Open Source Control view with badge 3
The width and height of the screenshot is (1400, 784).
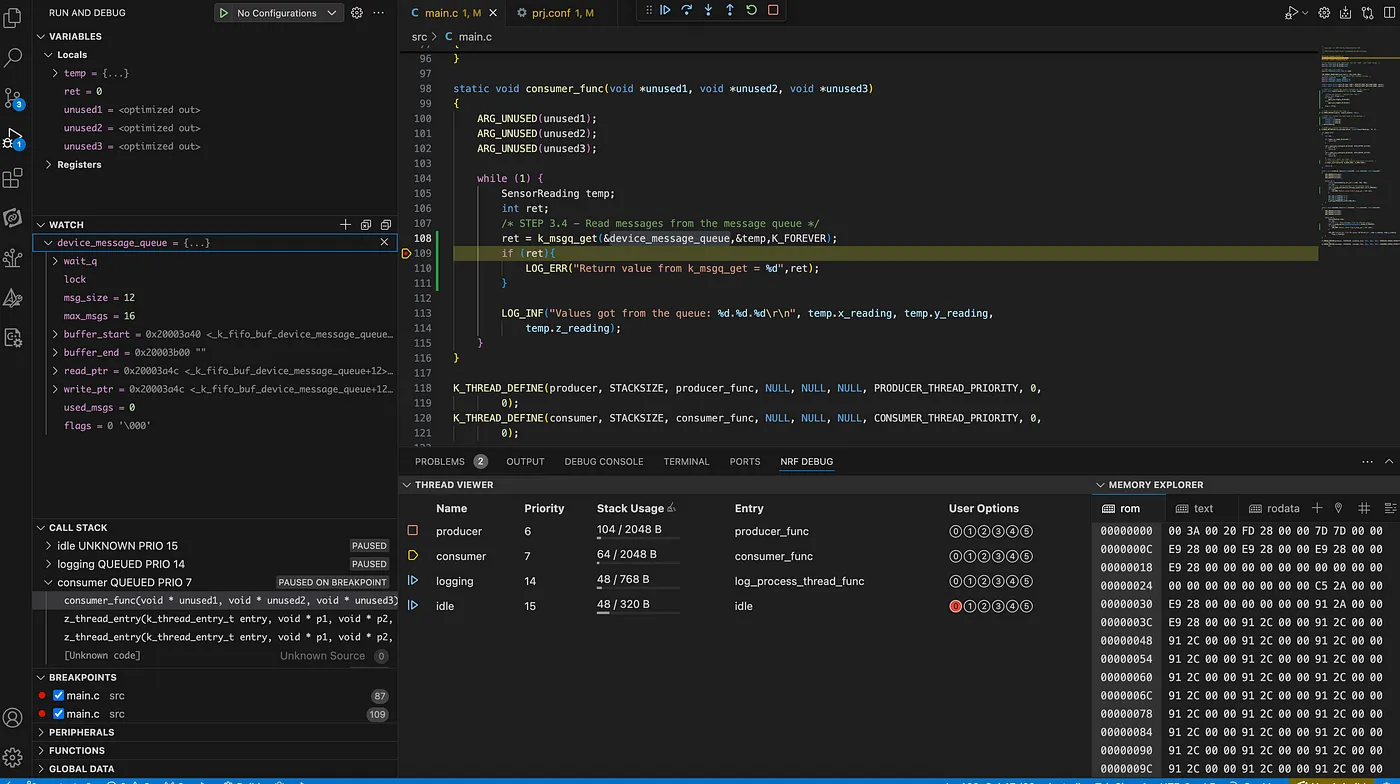pos(13,98)
